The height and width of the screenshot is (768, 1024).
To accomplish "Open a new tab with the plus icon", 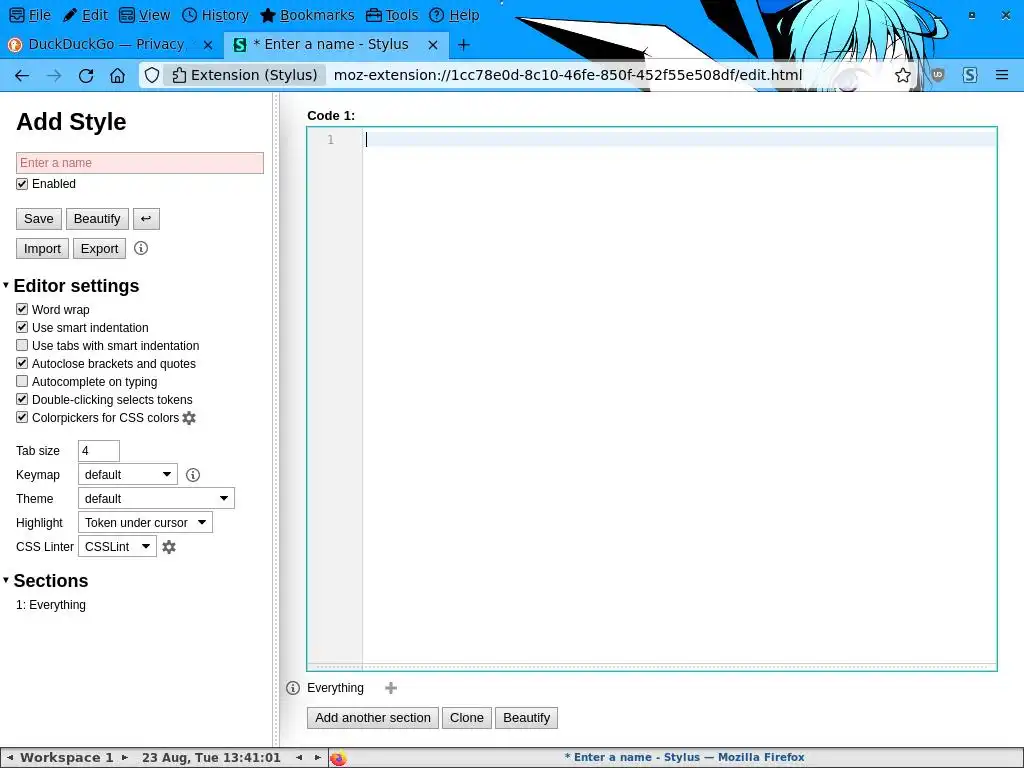I will pos(464,44).
